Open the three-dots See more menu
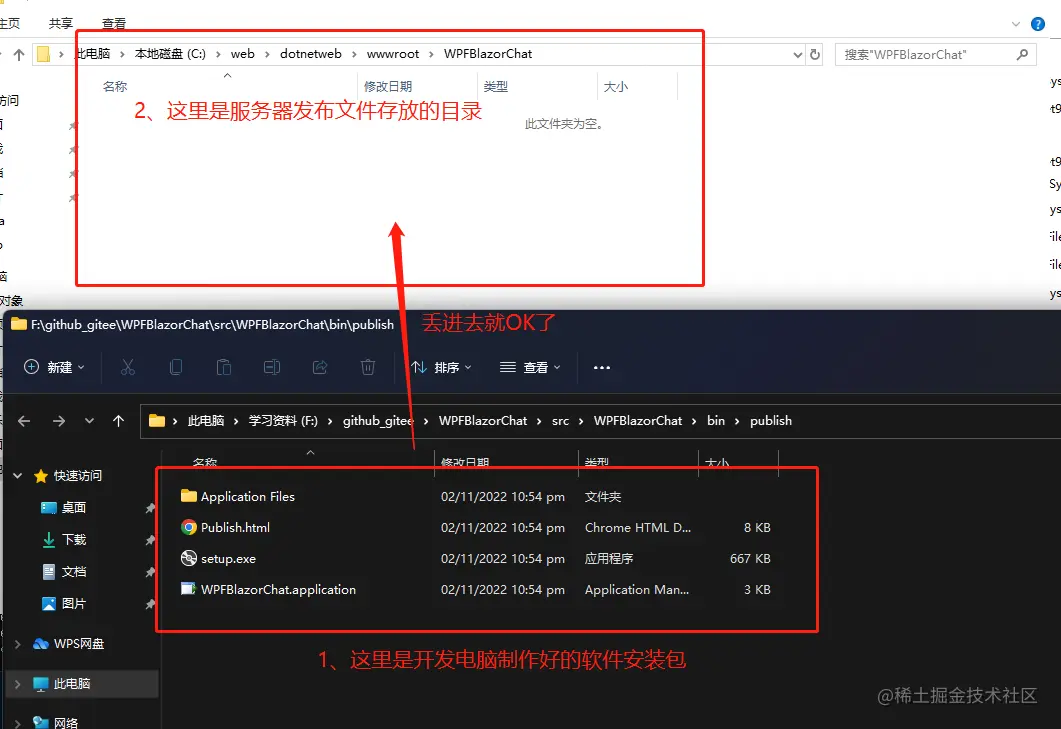The height and width of the screenshot is (729, 1061). click(602, 368)
